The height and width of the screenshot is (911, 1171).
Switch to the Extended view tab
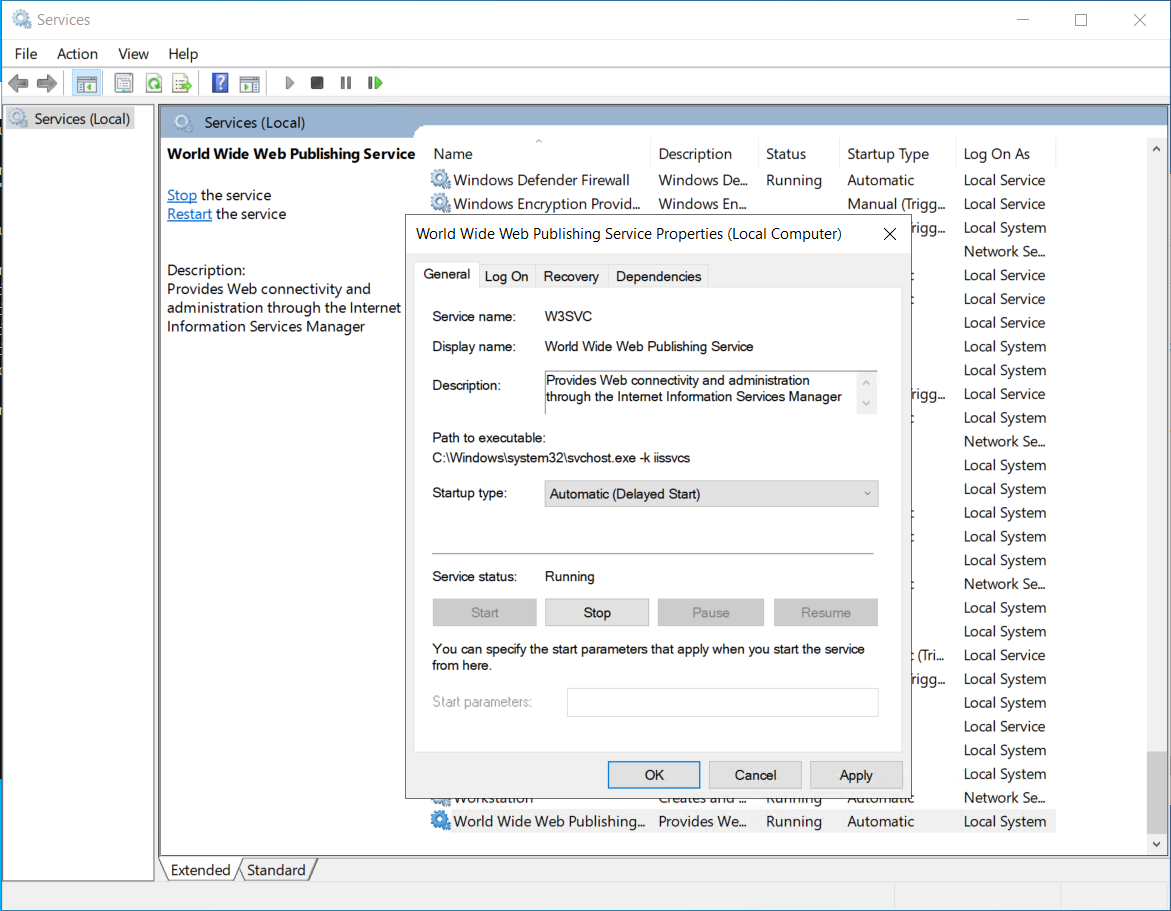tap(200, 870)
